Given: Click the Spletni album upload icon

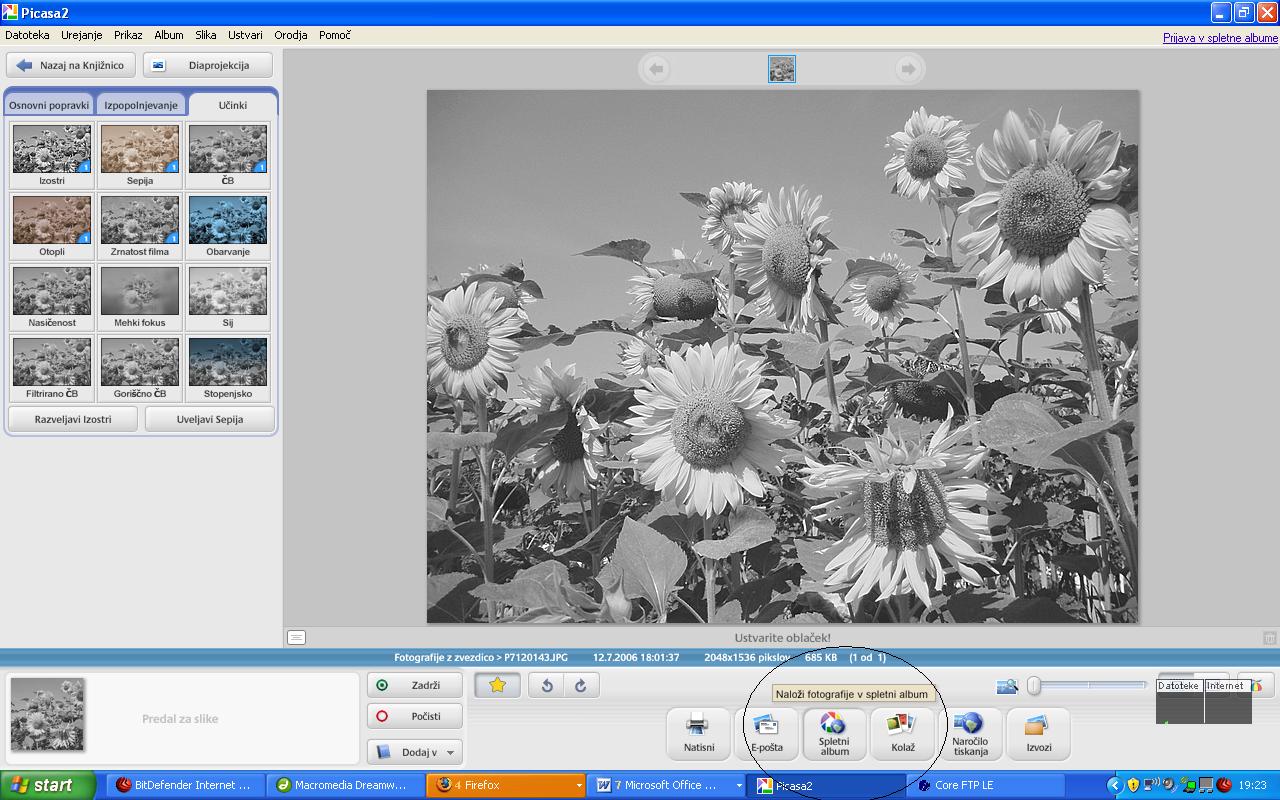Looking at the screenshot, I should tap(834, 733).
